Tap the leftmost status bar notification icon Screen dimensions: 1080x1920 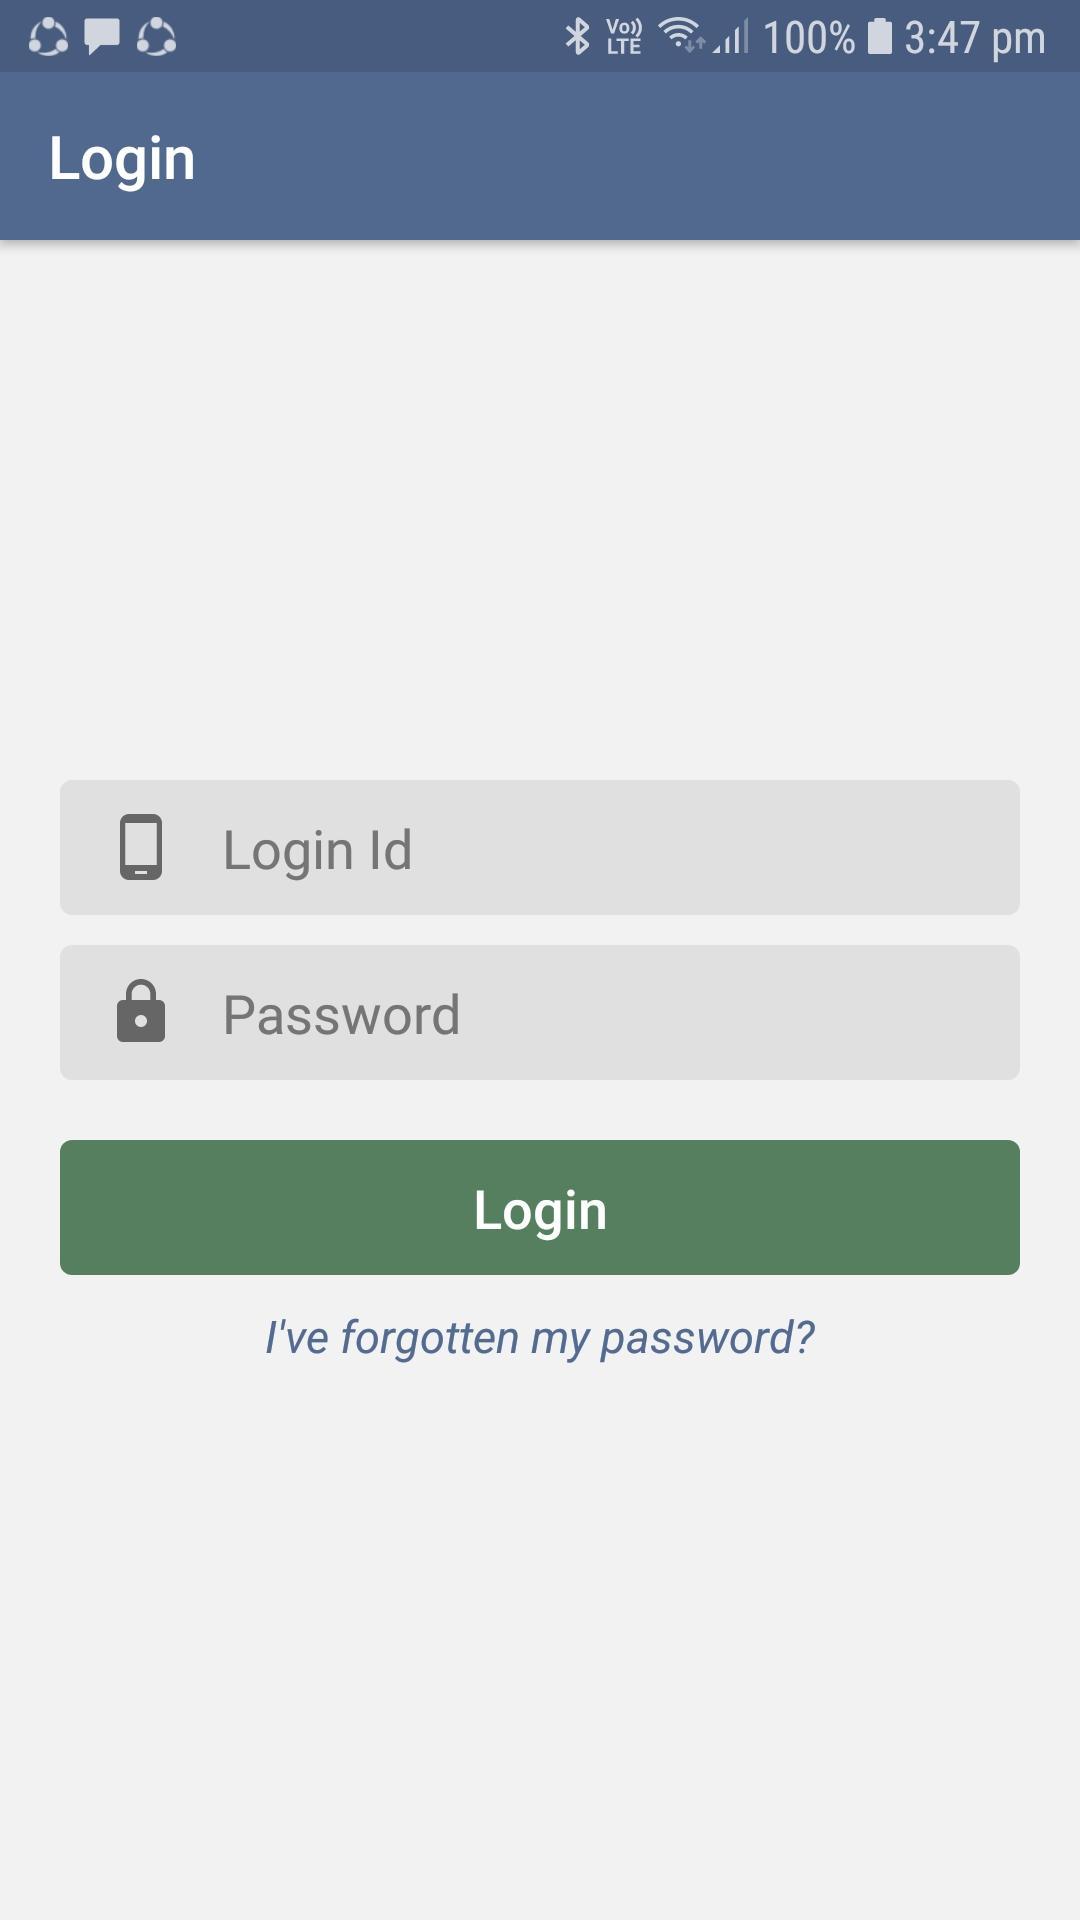click(x=48, y=37)
